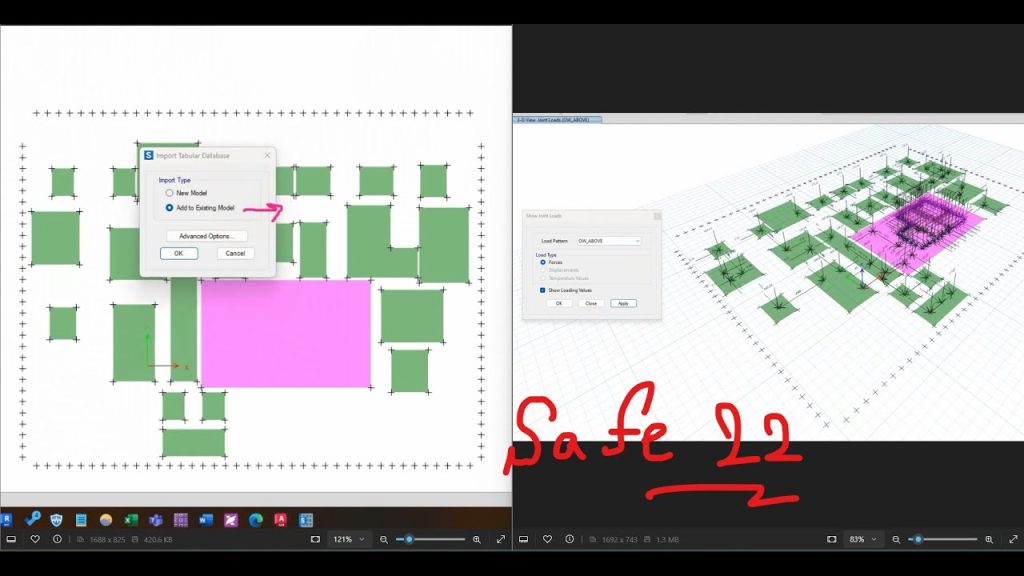The image size is (1024, 576).
Task: Click fit-to-window in the left photo viewer
Action: point(315,539)
